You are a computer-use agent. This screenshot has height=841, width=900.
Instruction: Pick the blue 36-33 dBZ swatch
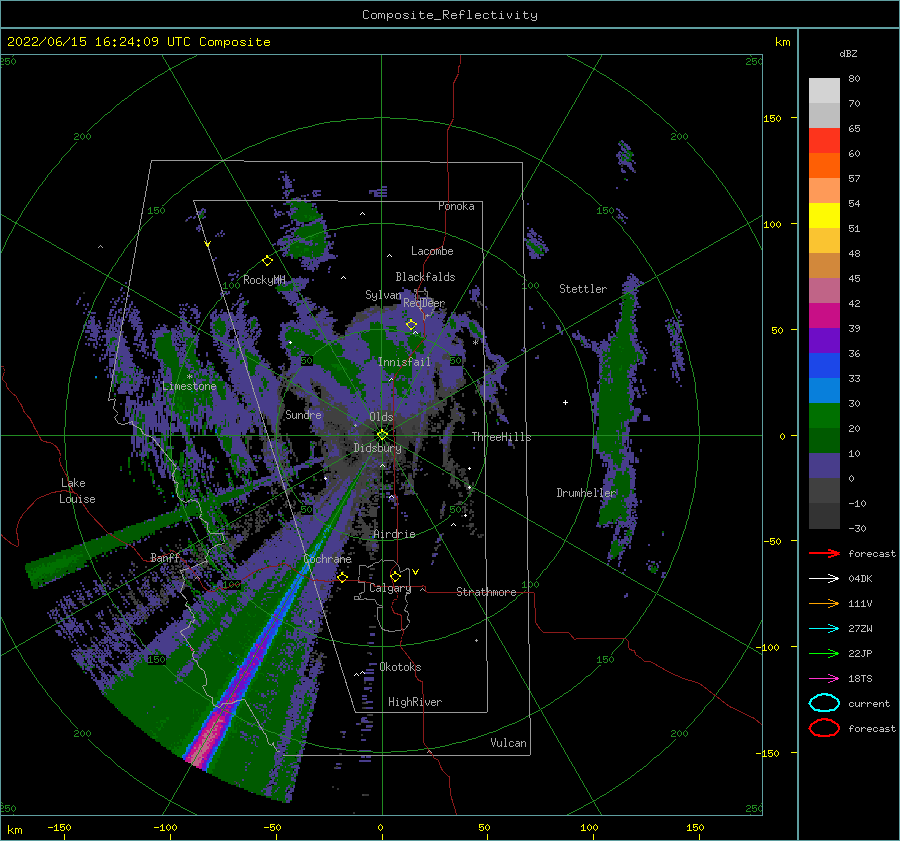point(824,365)
